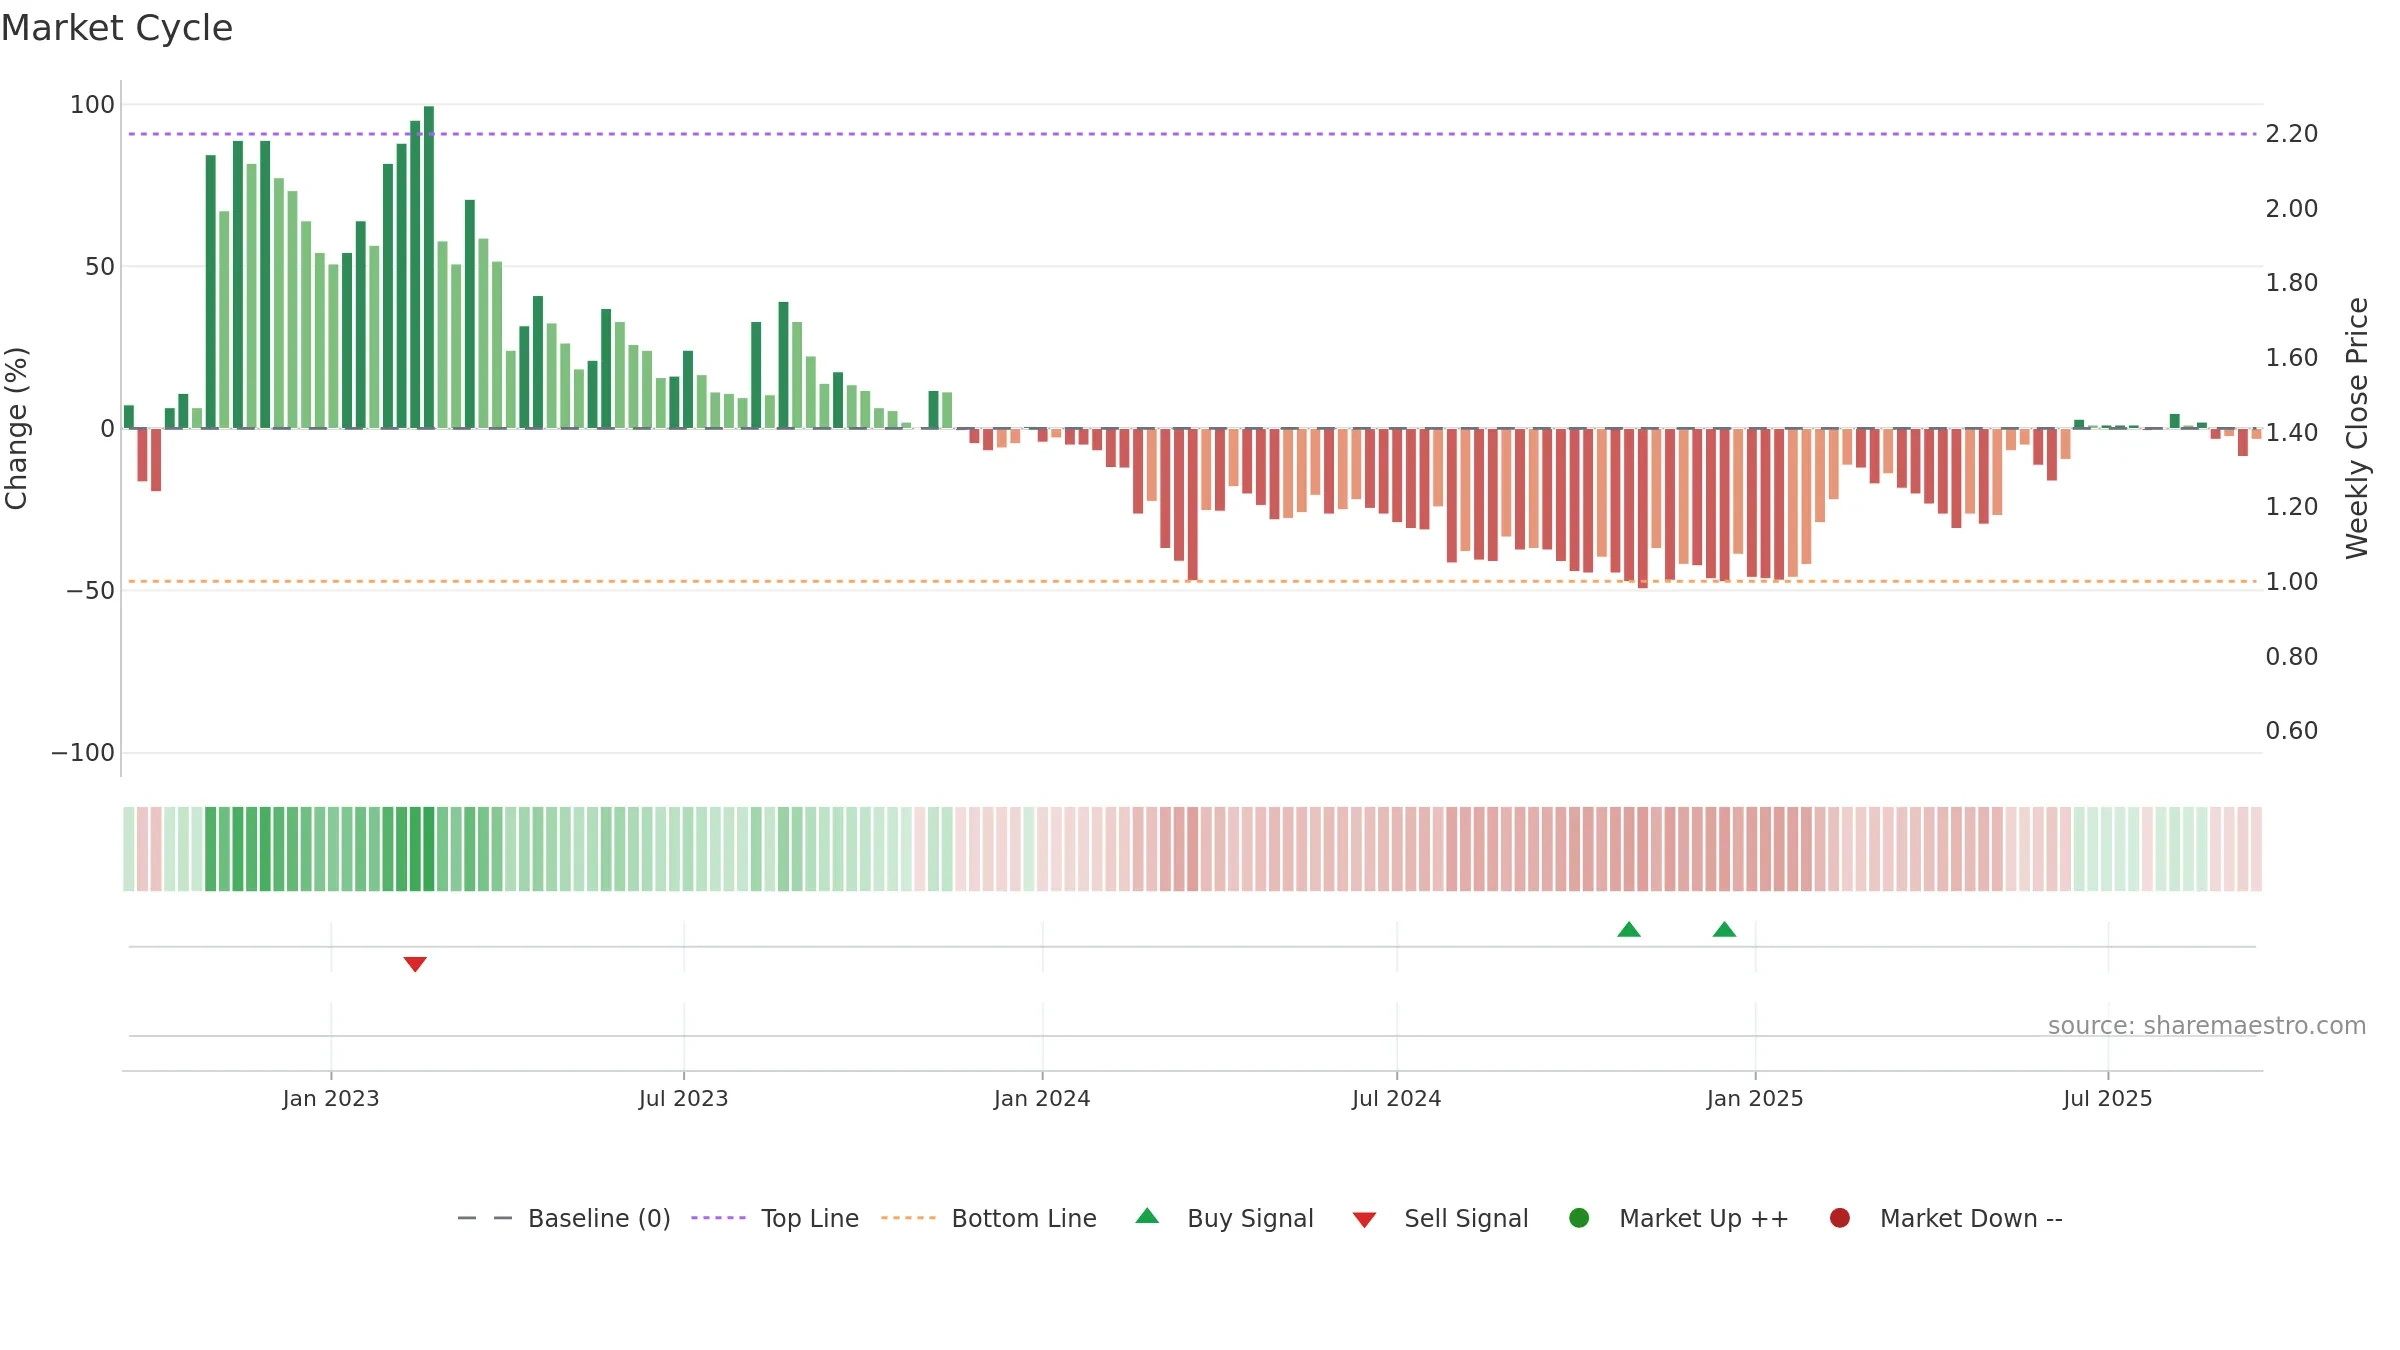
Task: Click the red Sell Signal legend triangle icon
Action: click(1364, 1220)
